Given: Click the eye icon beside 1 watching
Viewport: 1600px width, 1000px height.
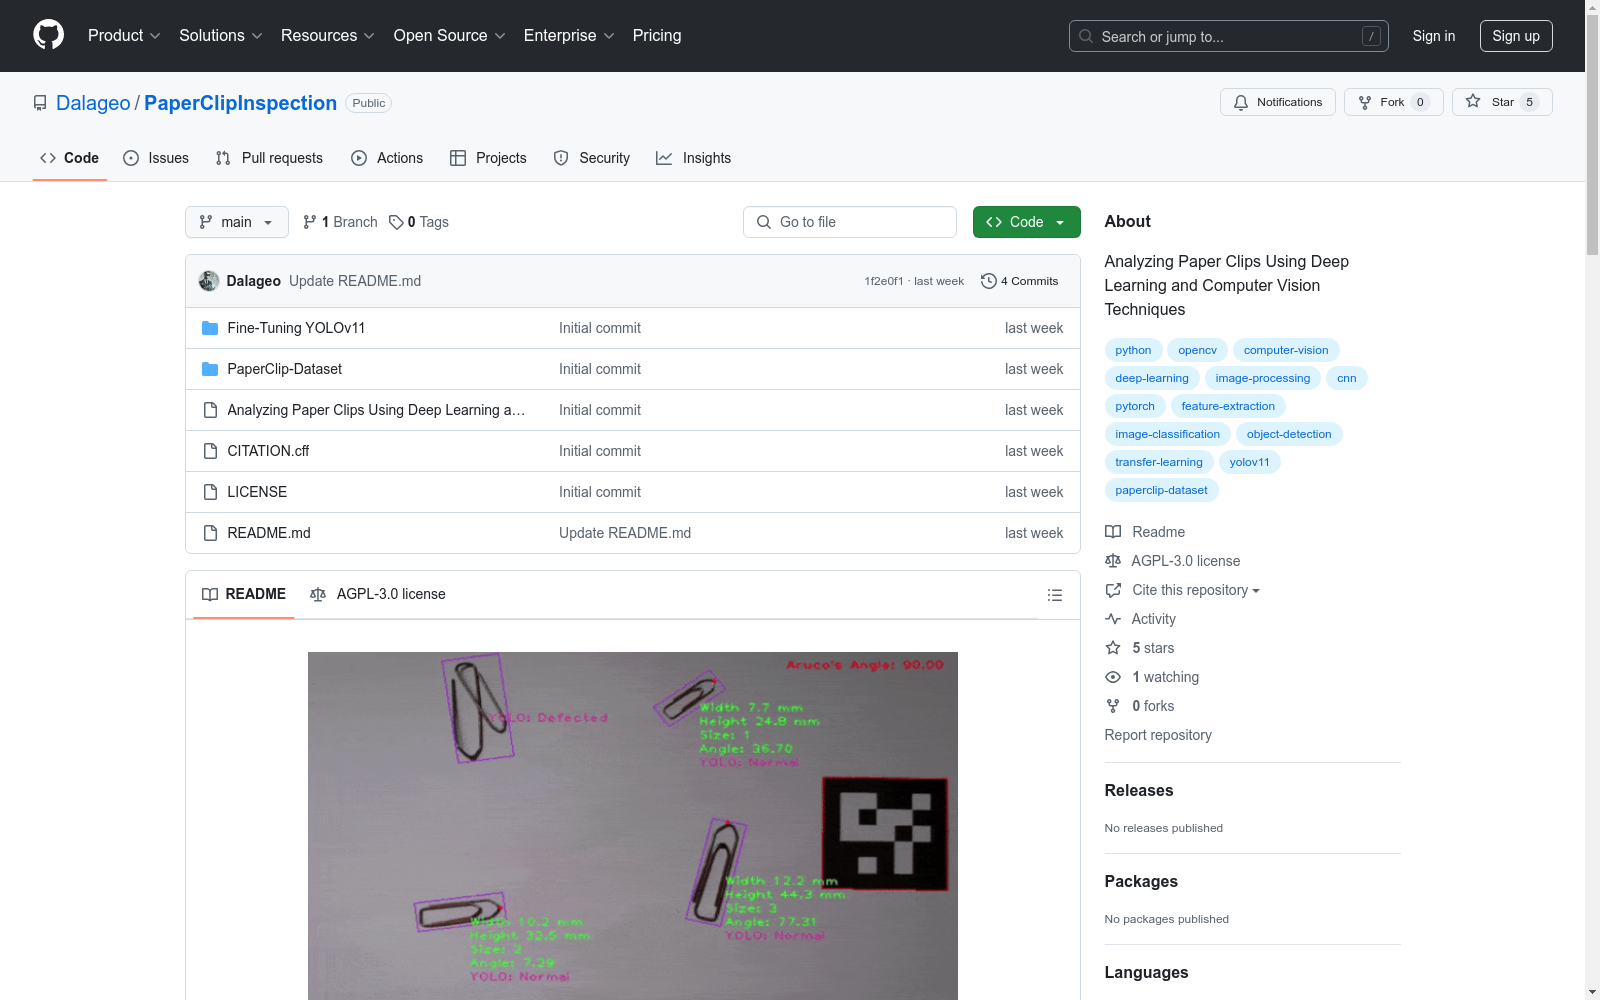Looking at the screenshot, I should (1113, 677).
